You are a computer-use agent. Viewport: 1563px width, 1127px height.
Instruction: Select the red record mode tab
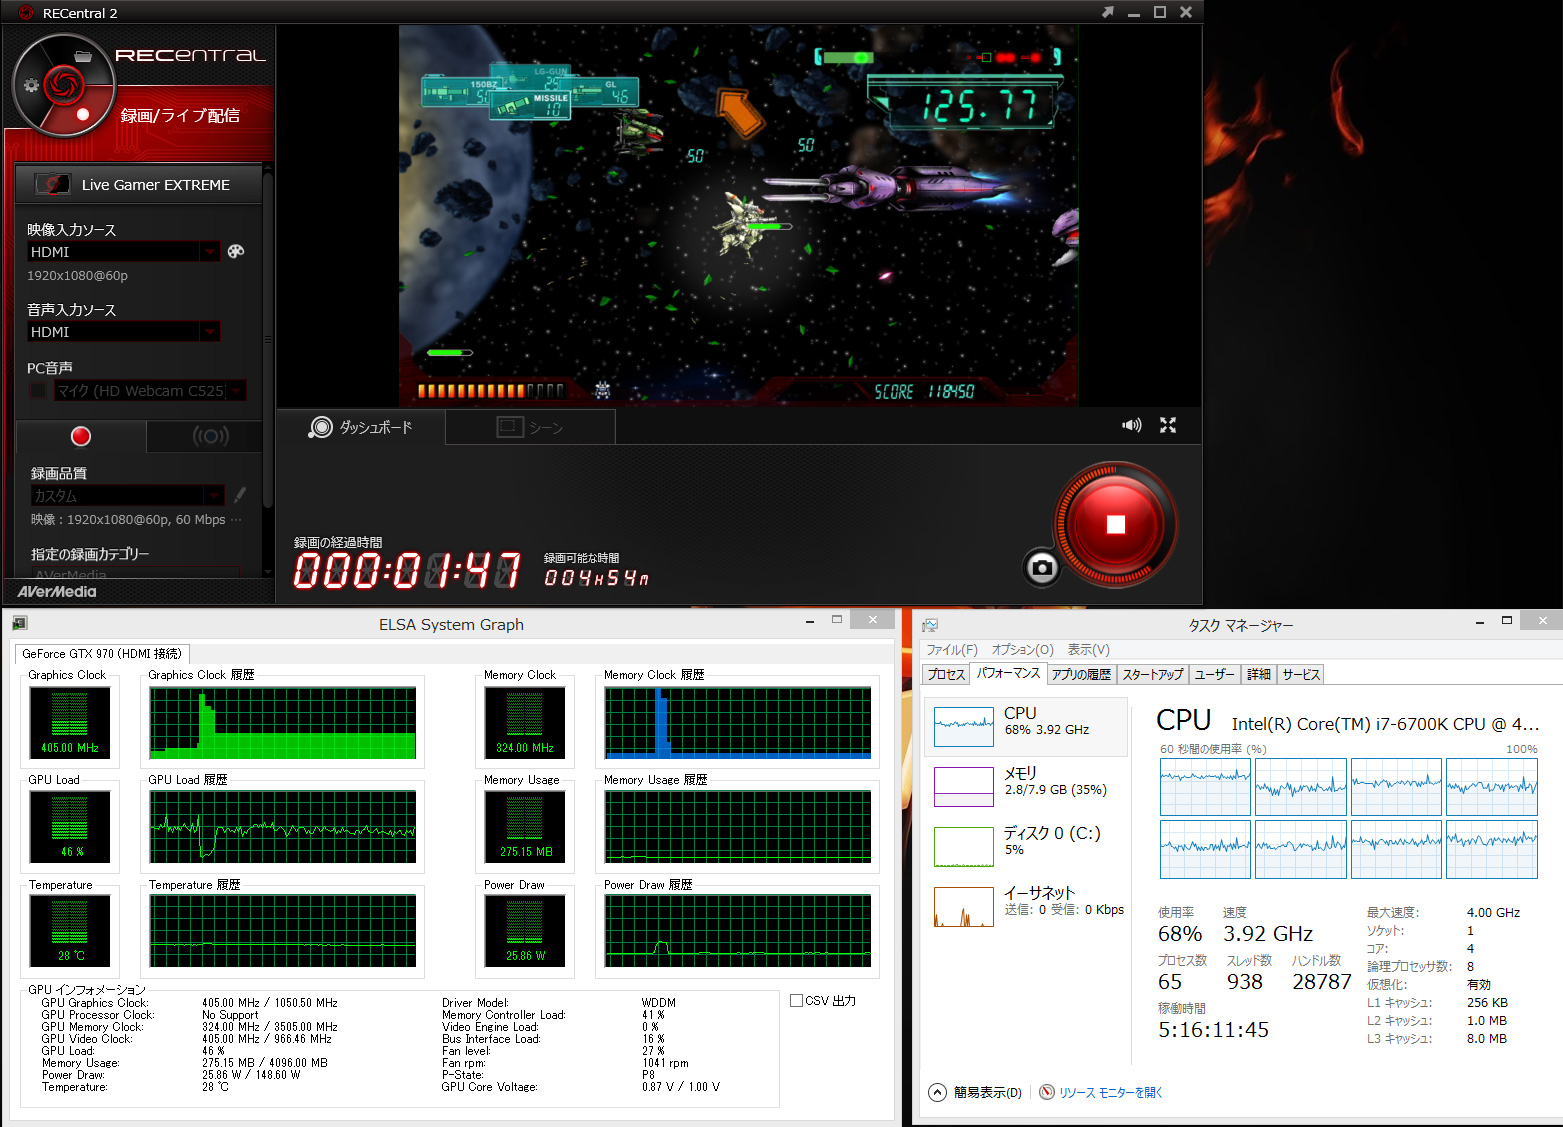pyautogui.click(x=81, y=436)
